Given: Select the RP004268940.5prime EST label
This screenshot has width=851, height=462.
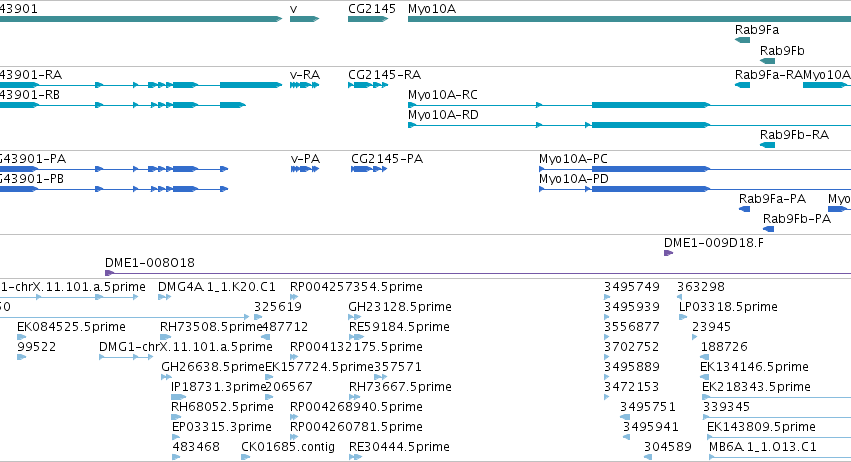Looking at the screenshot, I should coord(357,408).
